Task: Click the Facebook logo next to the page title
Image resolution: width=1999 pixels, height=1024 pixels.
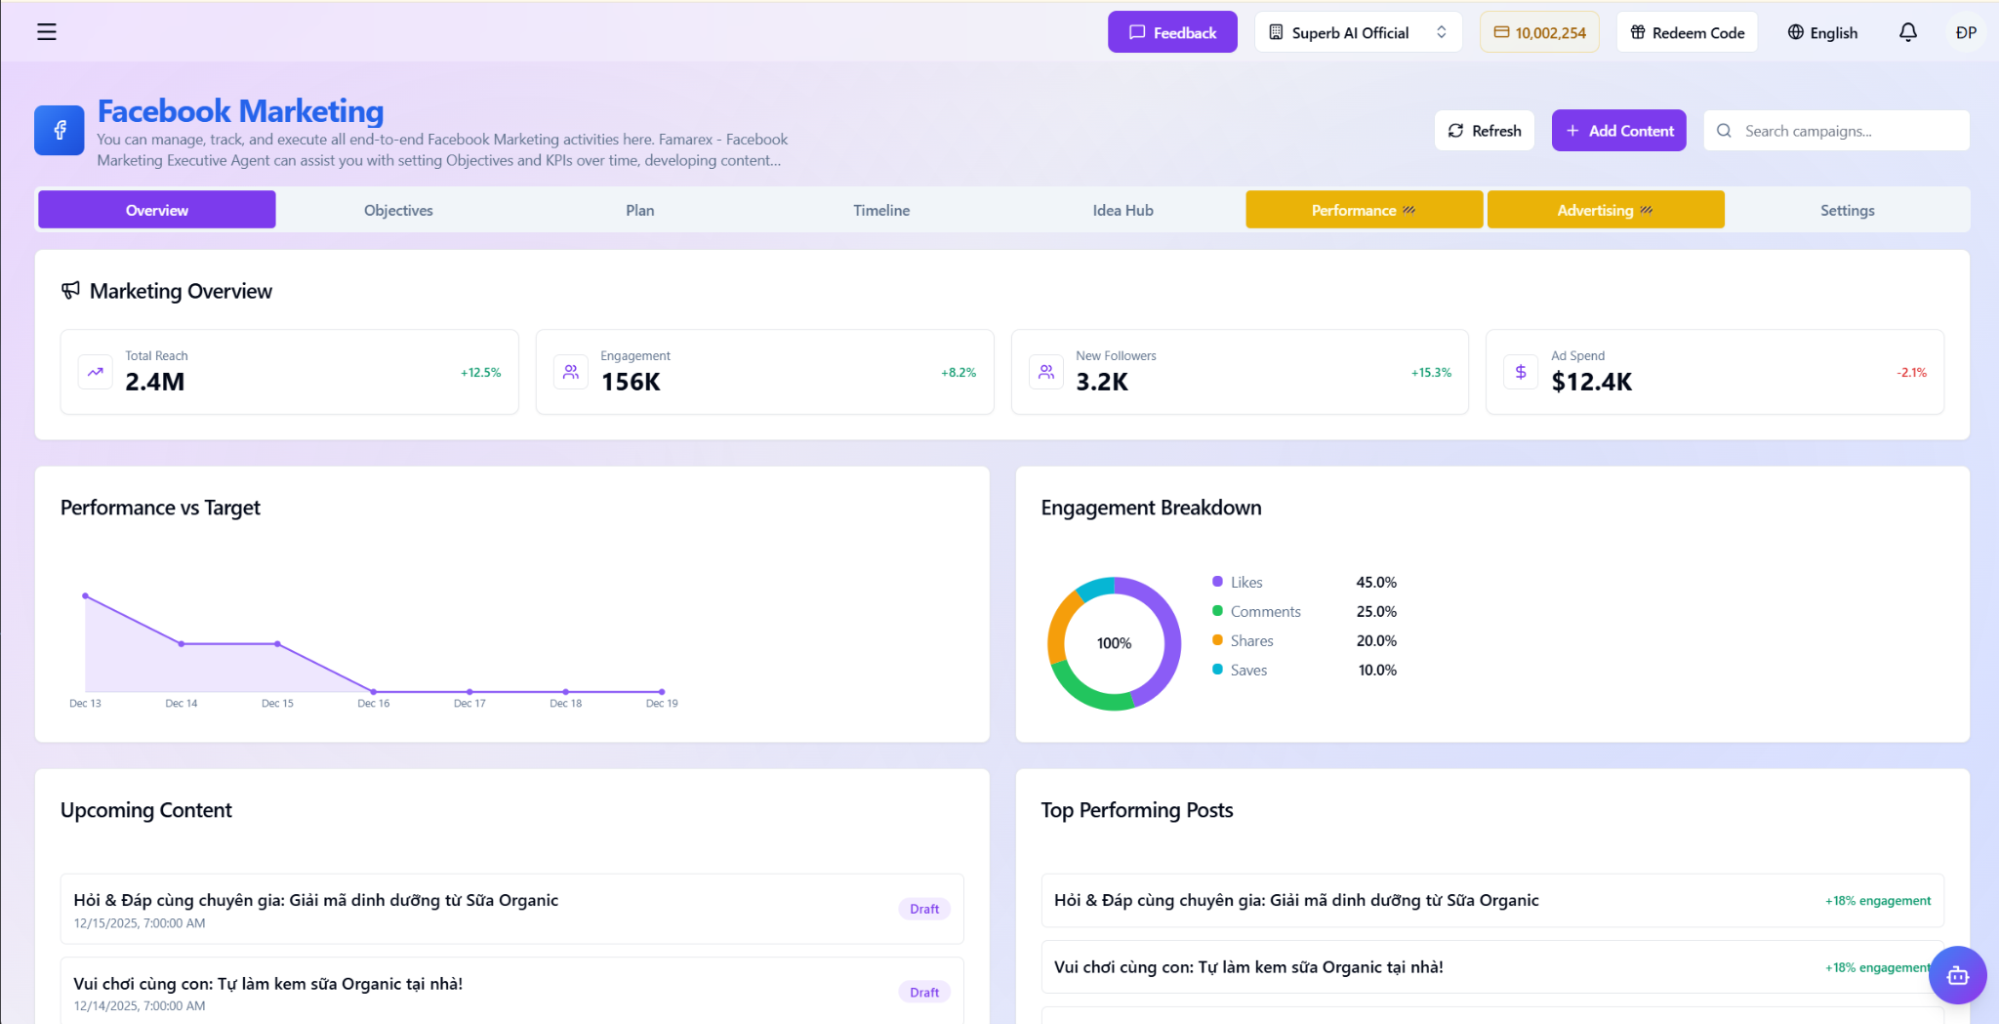Action: (59, 130)
